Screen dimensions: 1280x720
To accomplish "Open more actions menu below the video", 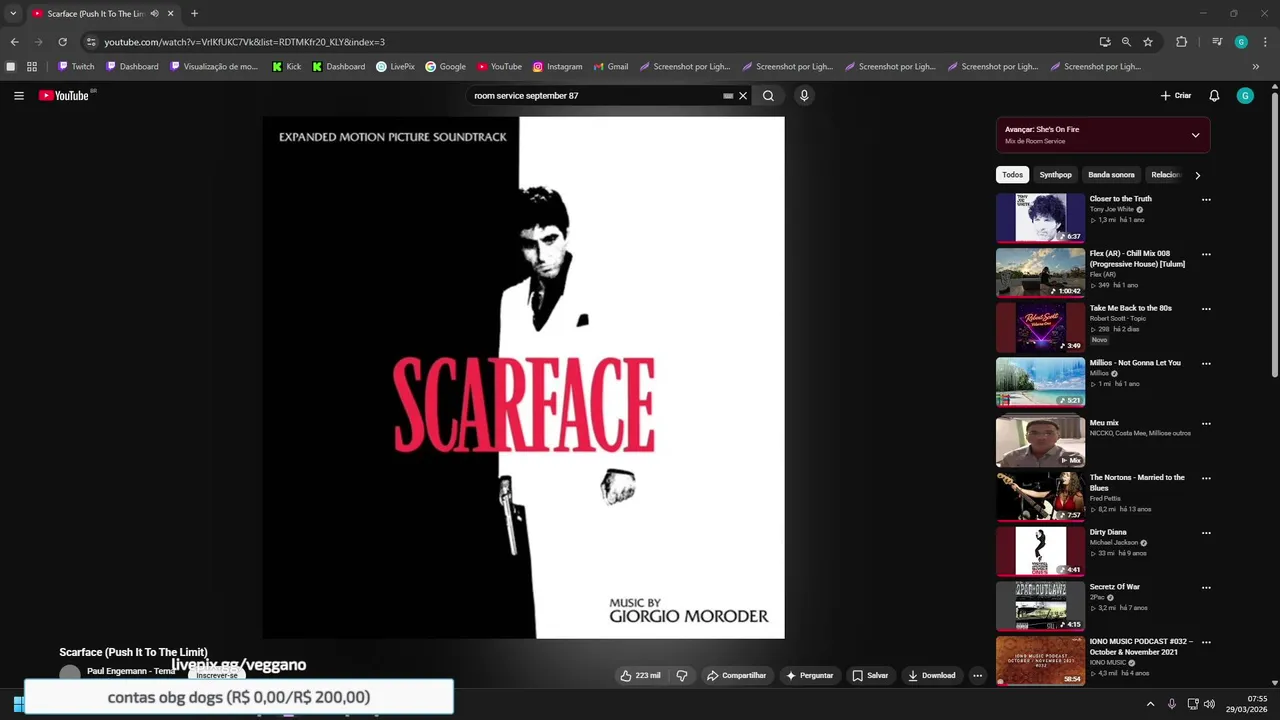I will tap(978, 676).
